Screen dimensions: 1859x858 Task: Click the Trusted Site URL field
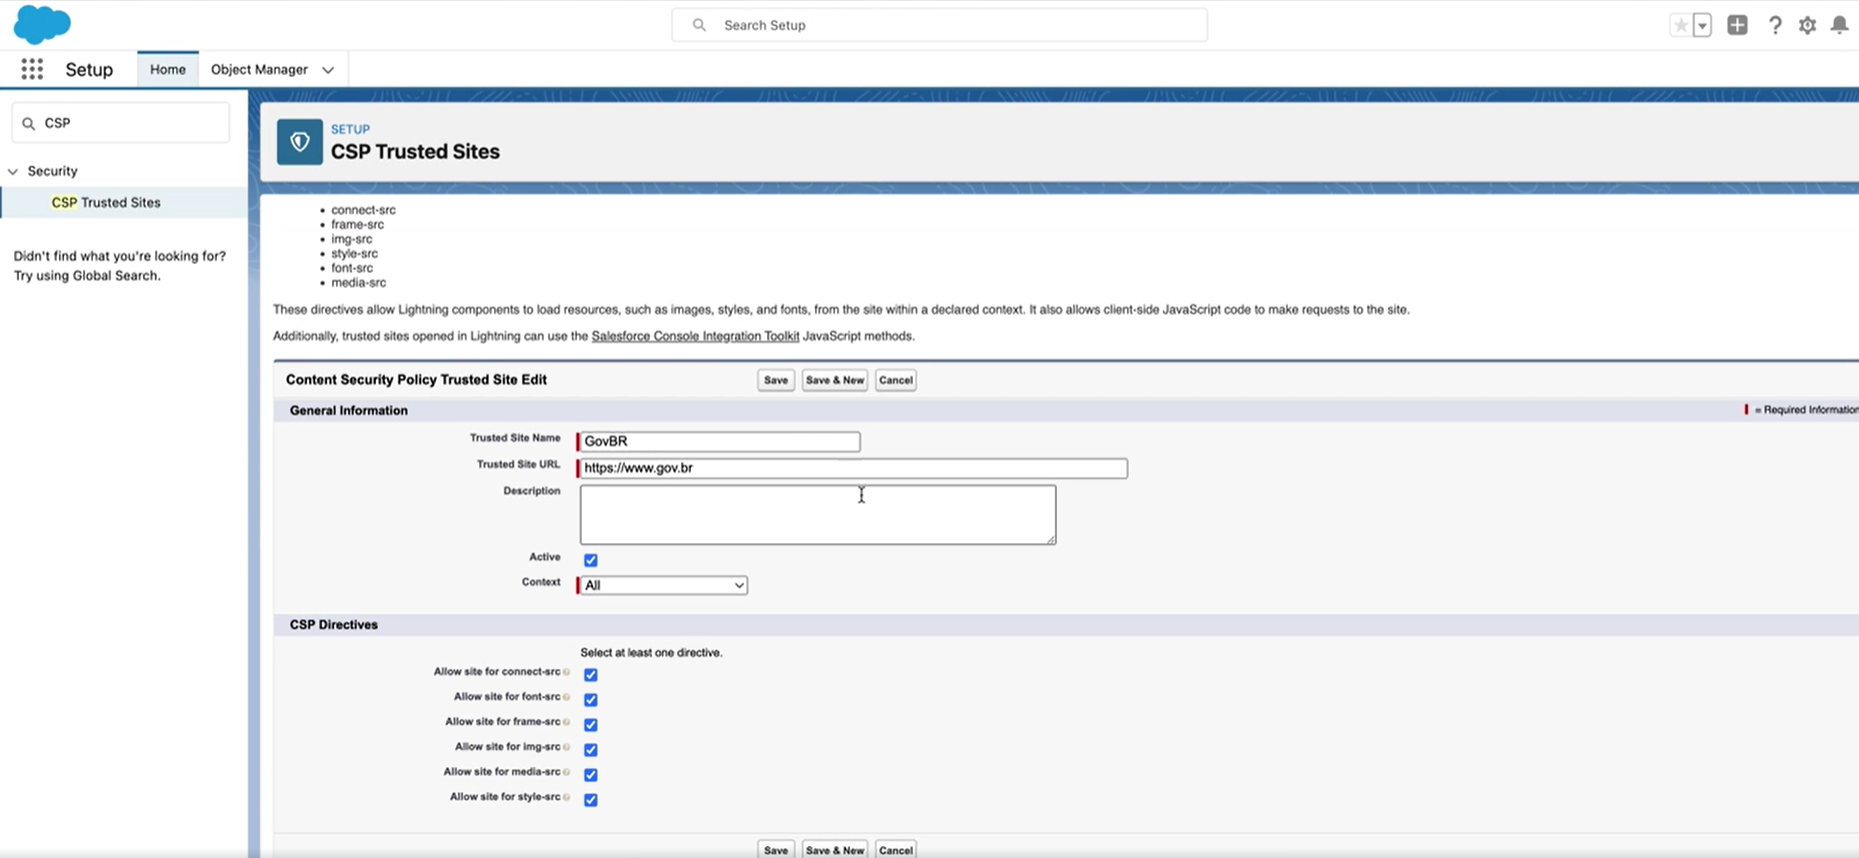853,468
